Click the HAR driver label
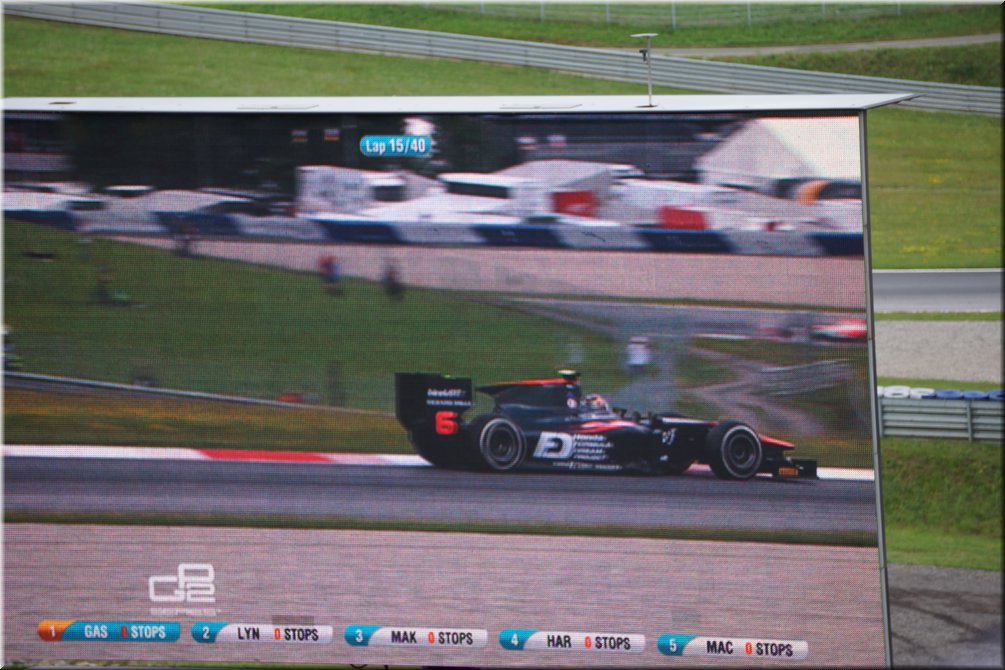Image resolution: width=1005 pixels, height=670 pixels. (x=559, y=642)
